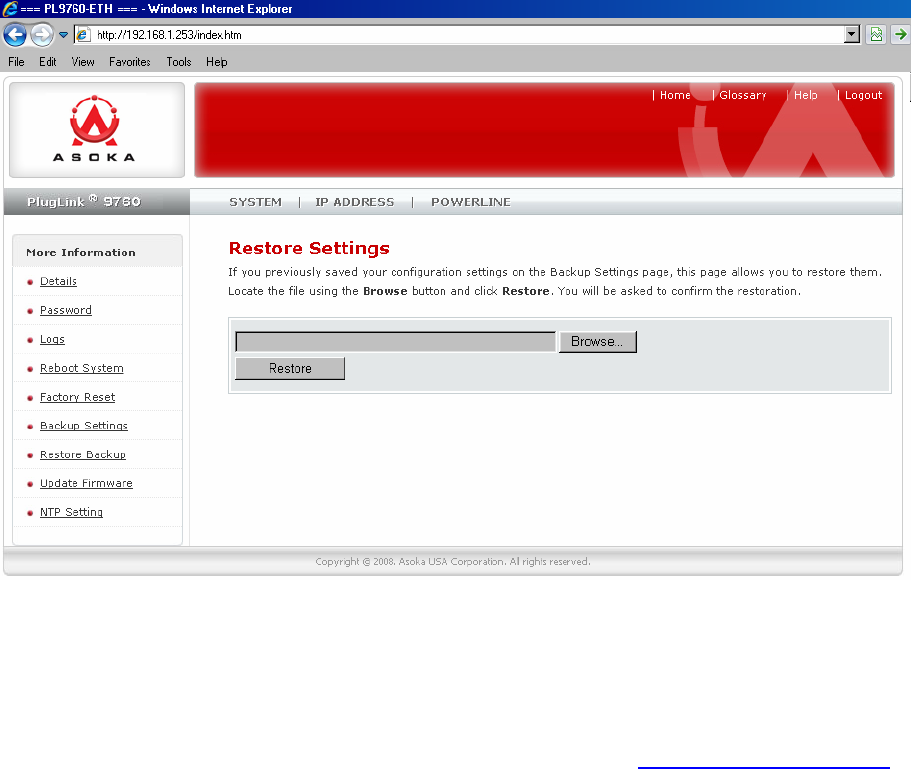Open the Tools menu
This screenshot has width=911, height=769.
[178, 62]
